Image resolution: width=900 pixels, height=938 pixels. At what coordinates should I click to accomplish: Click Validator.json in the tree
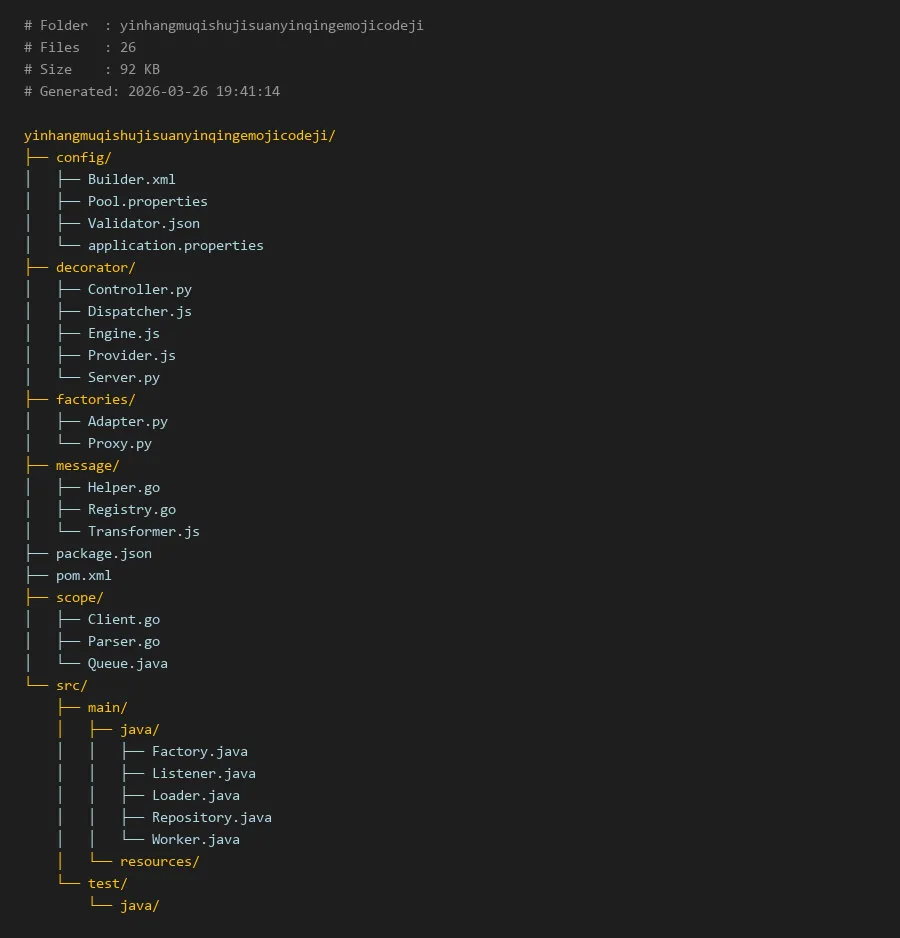tap(143, 223)
